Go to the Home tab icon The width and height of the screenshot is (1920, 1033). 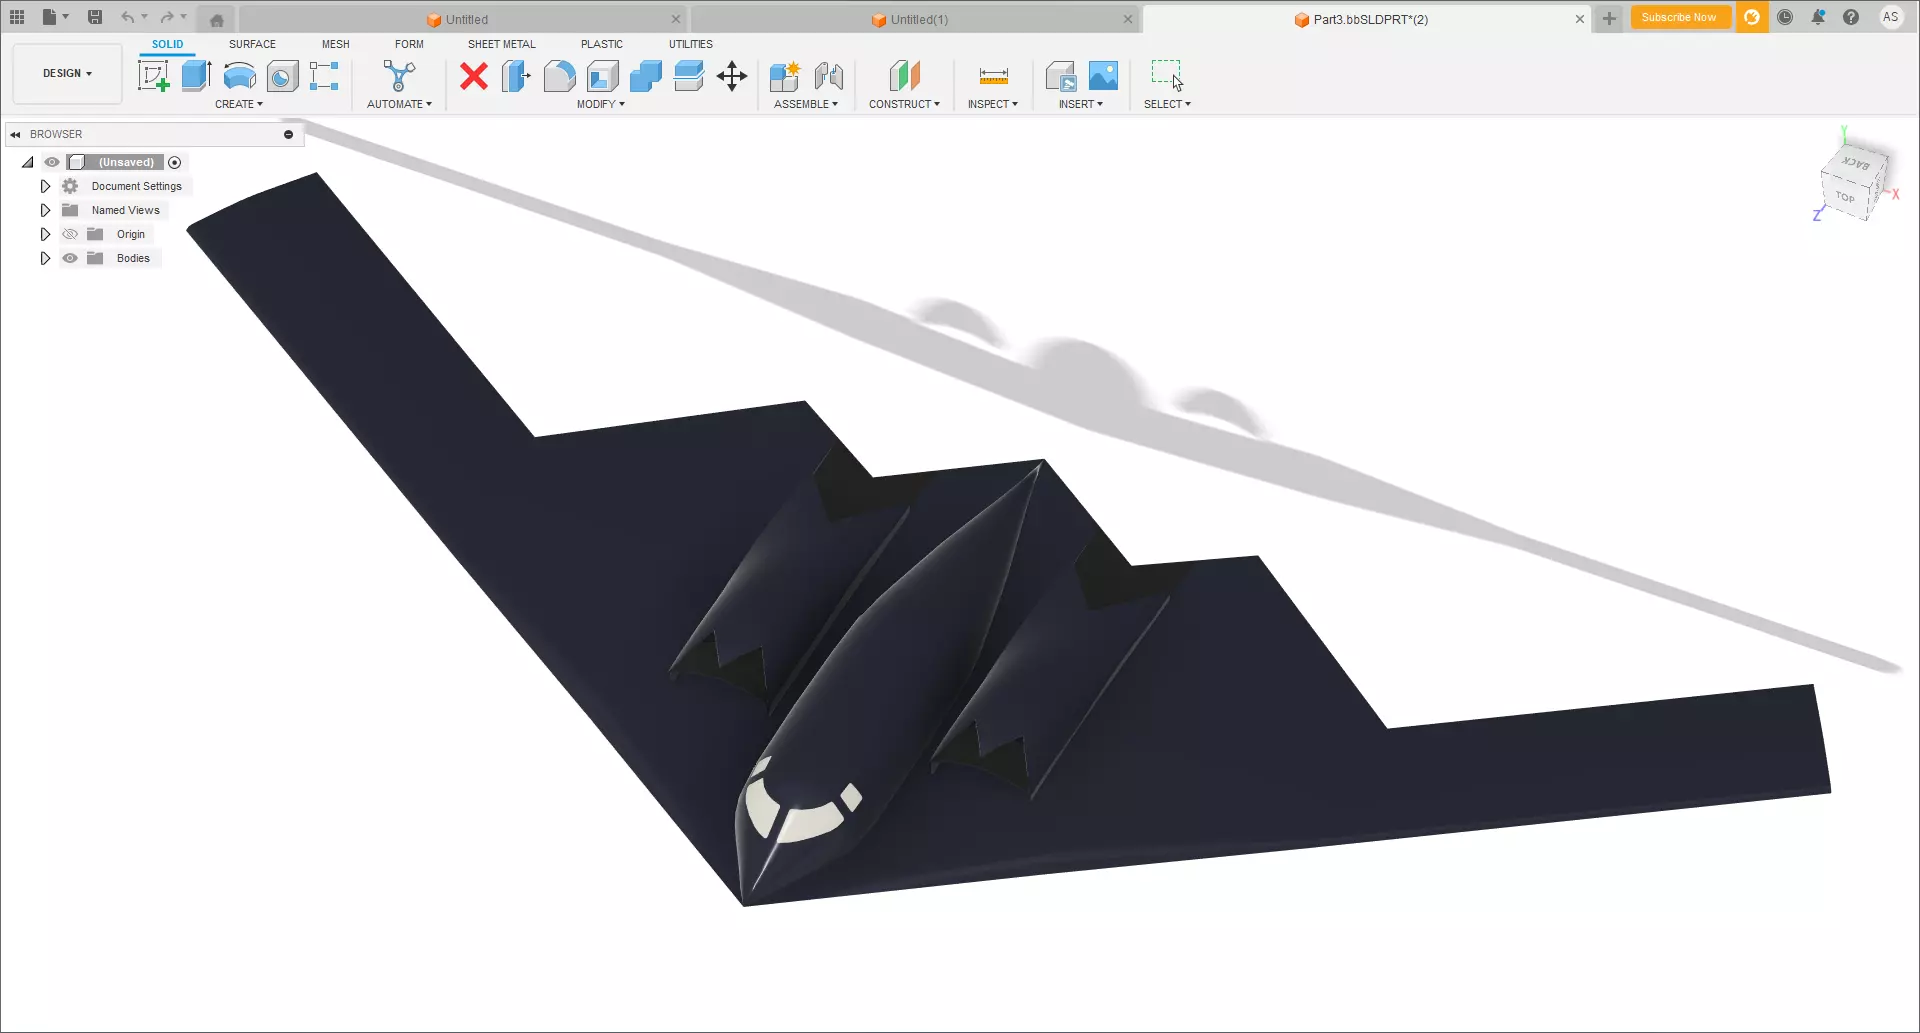pos(216,19)
